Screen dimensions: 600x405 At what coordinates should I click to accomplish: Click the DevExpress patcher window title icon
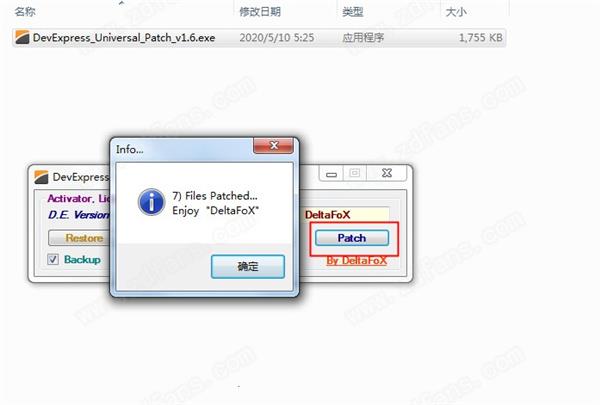(41, 177)
